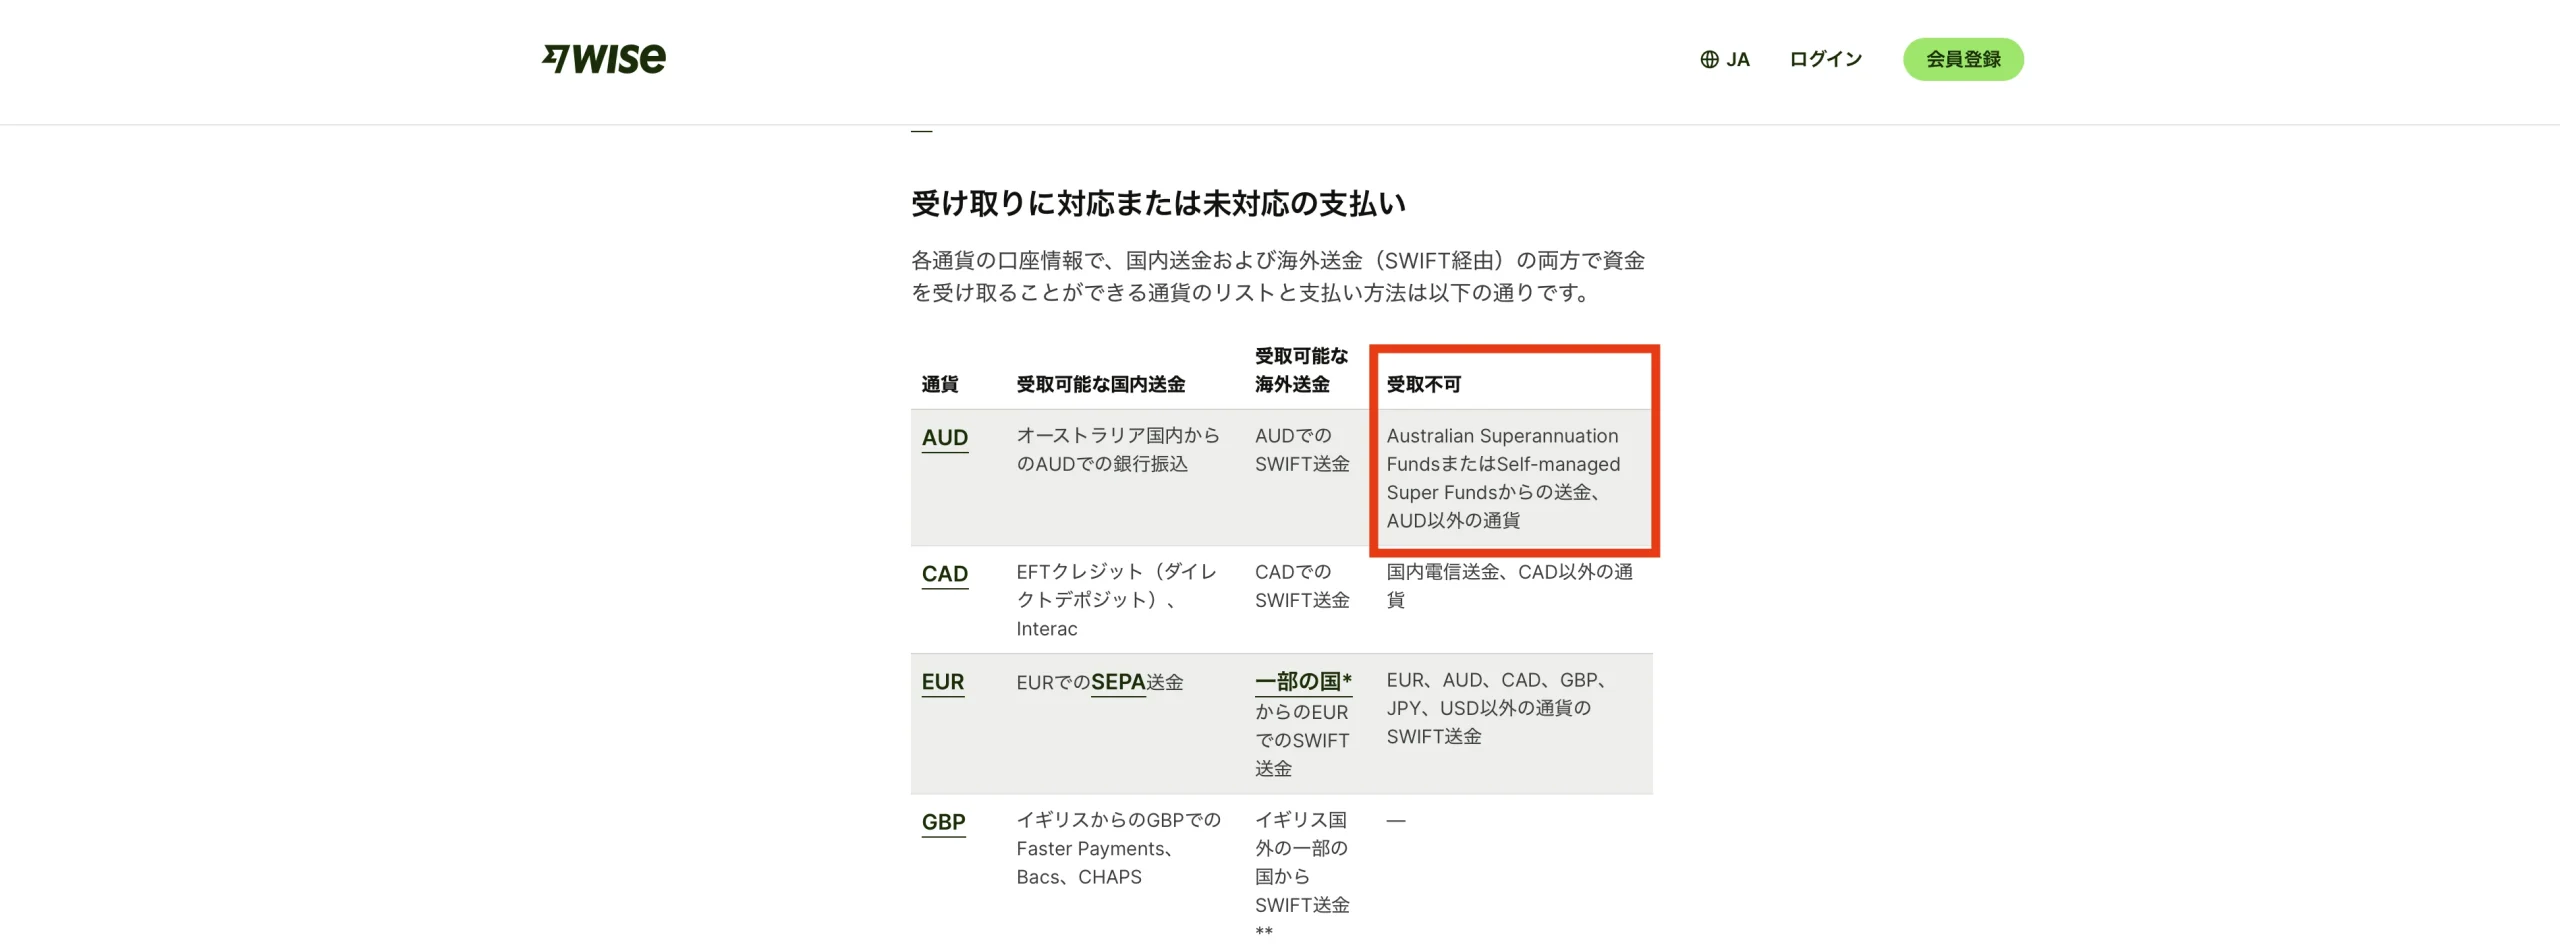Click the 通貨 column header

point(939,385)
